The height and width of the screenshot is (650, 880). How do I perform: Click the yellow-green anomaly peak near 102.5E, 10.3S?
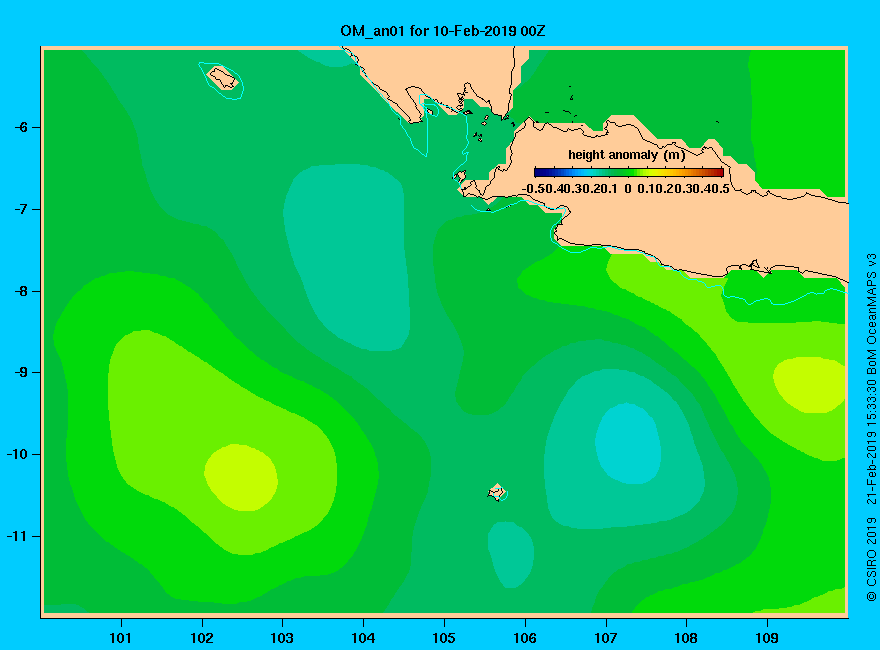pos(241,477)
